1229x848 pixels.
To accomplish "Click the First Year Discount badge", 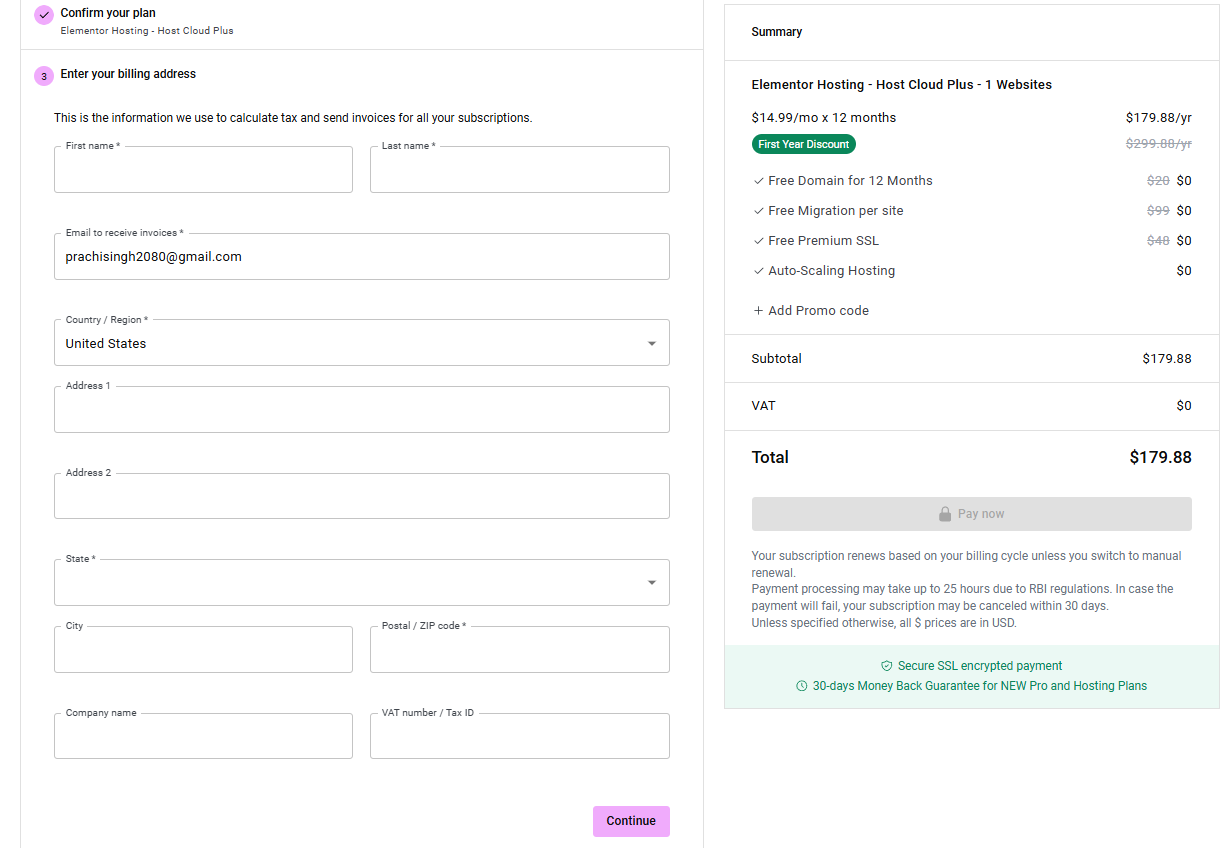I will (x=803, y=144).
